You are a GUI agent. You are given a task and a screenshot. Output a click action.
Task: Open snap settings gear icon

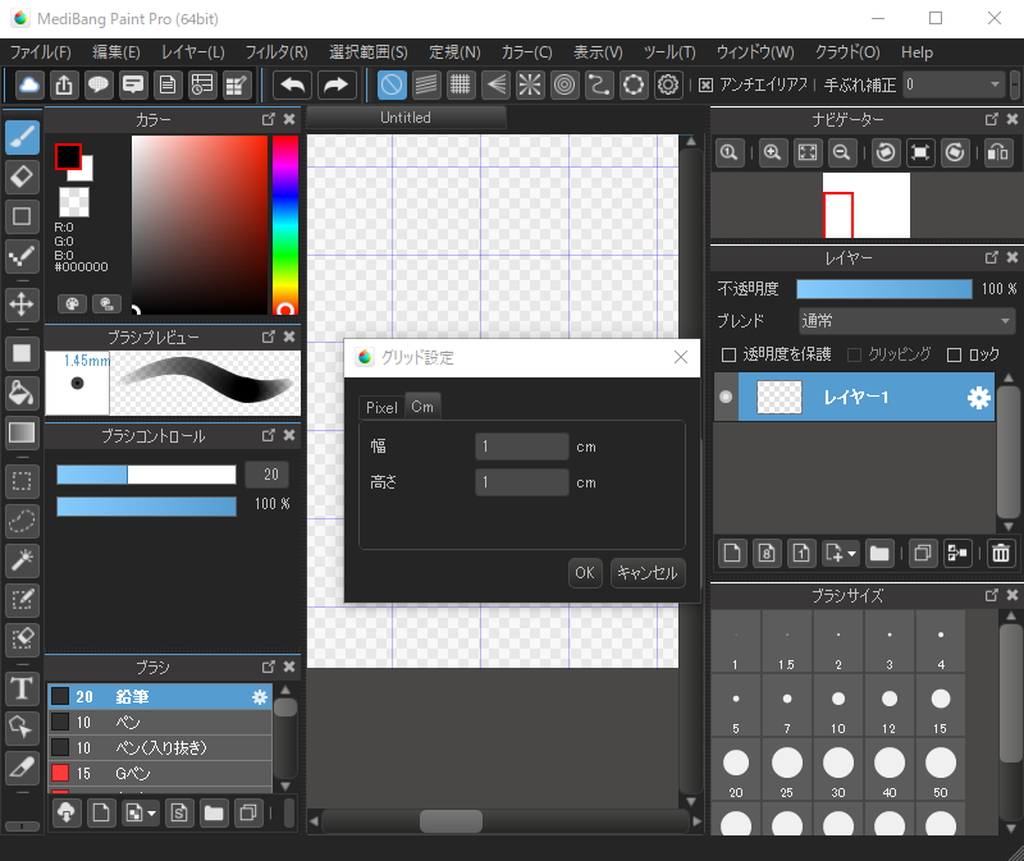[x=668, y=85]
